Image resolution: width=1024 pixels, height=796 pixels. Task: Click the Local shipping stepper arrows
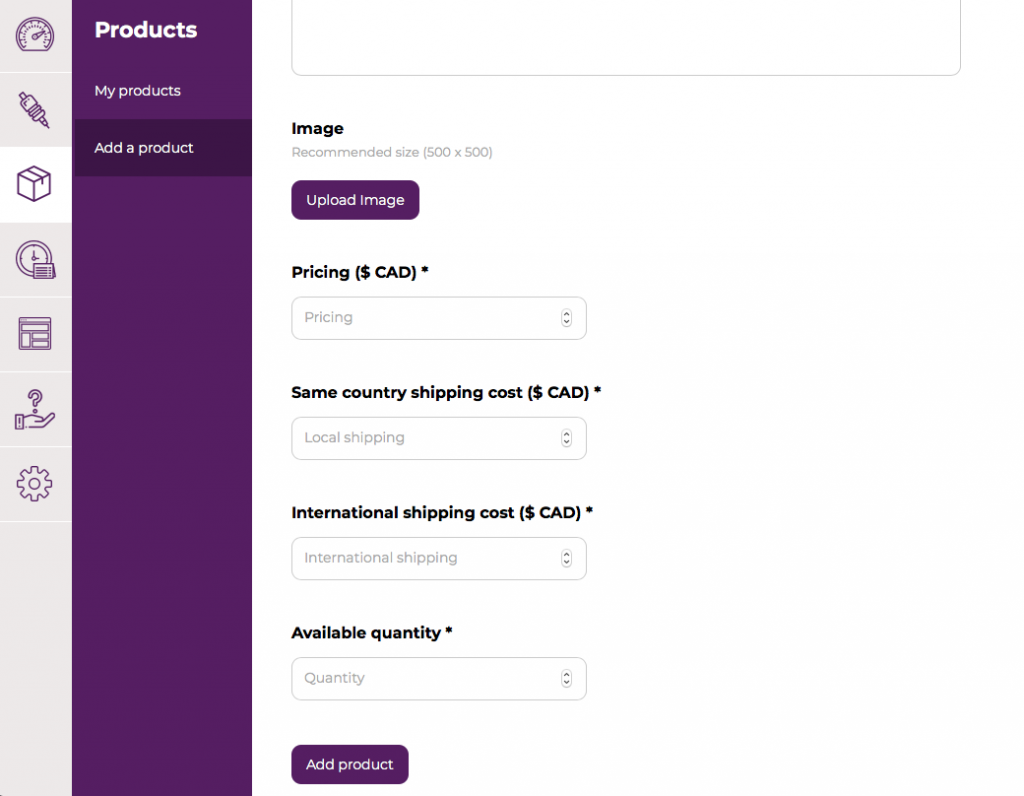click(x=566, y=438)
